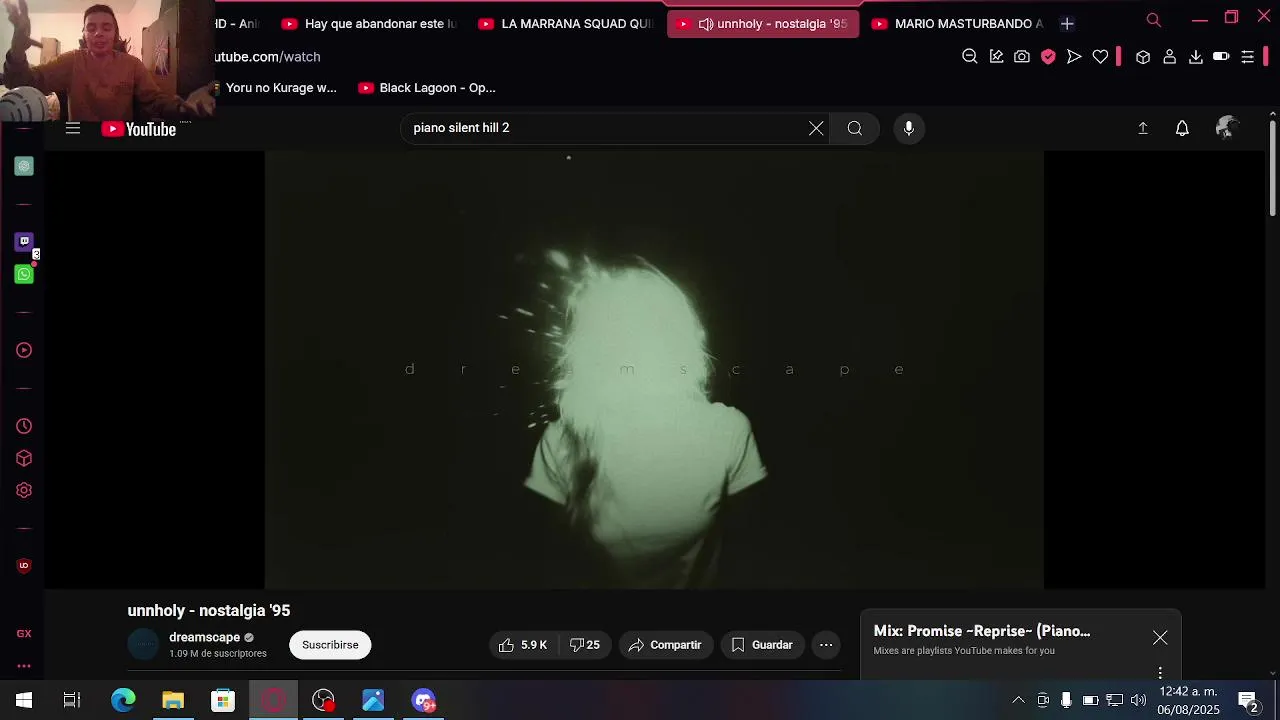Open Discord from the taskbar
Image resolution: width=1280 pixels, height=720 pixels.
423,700
